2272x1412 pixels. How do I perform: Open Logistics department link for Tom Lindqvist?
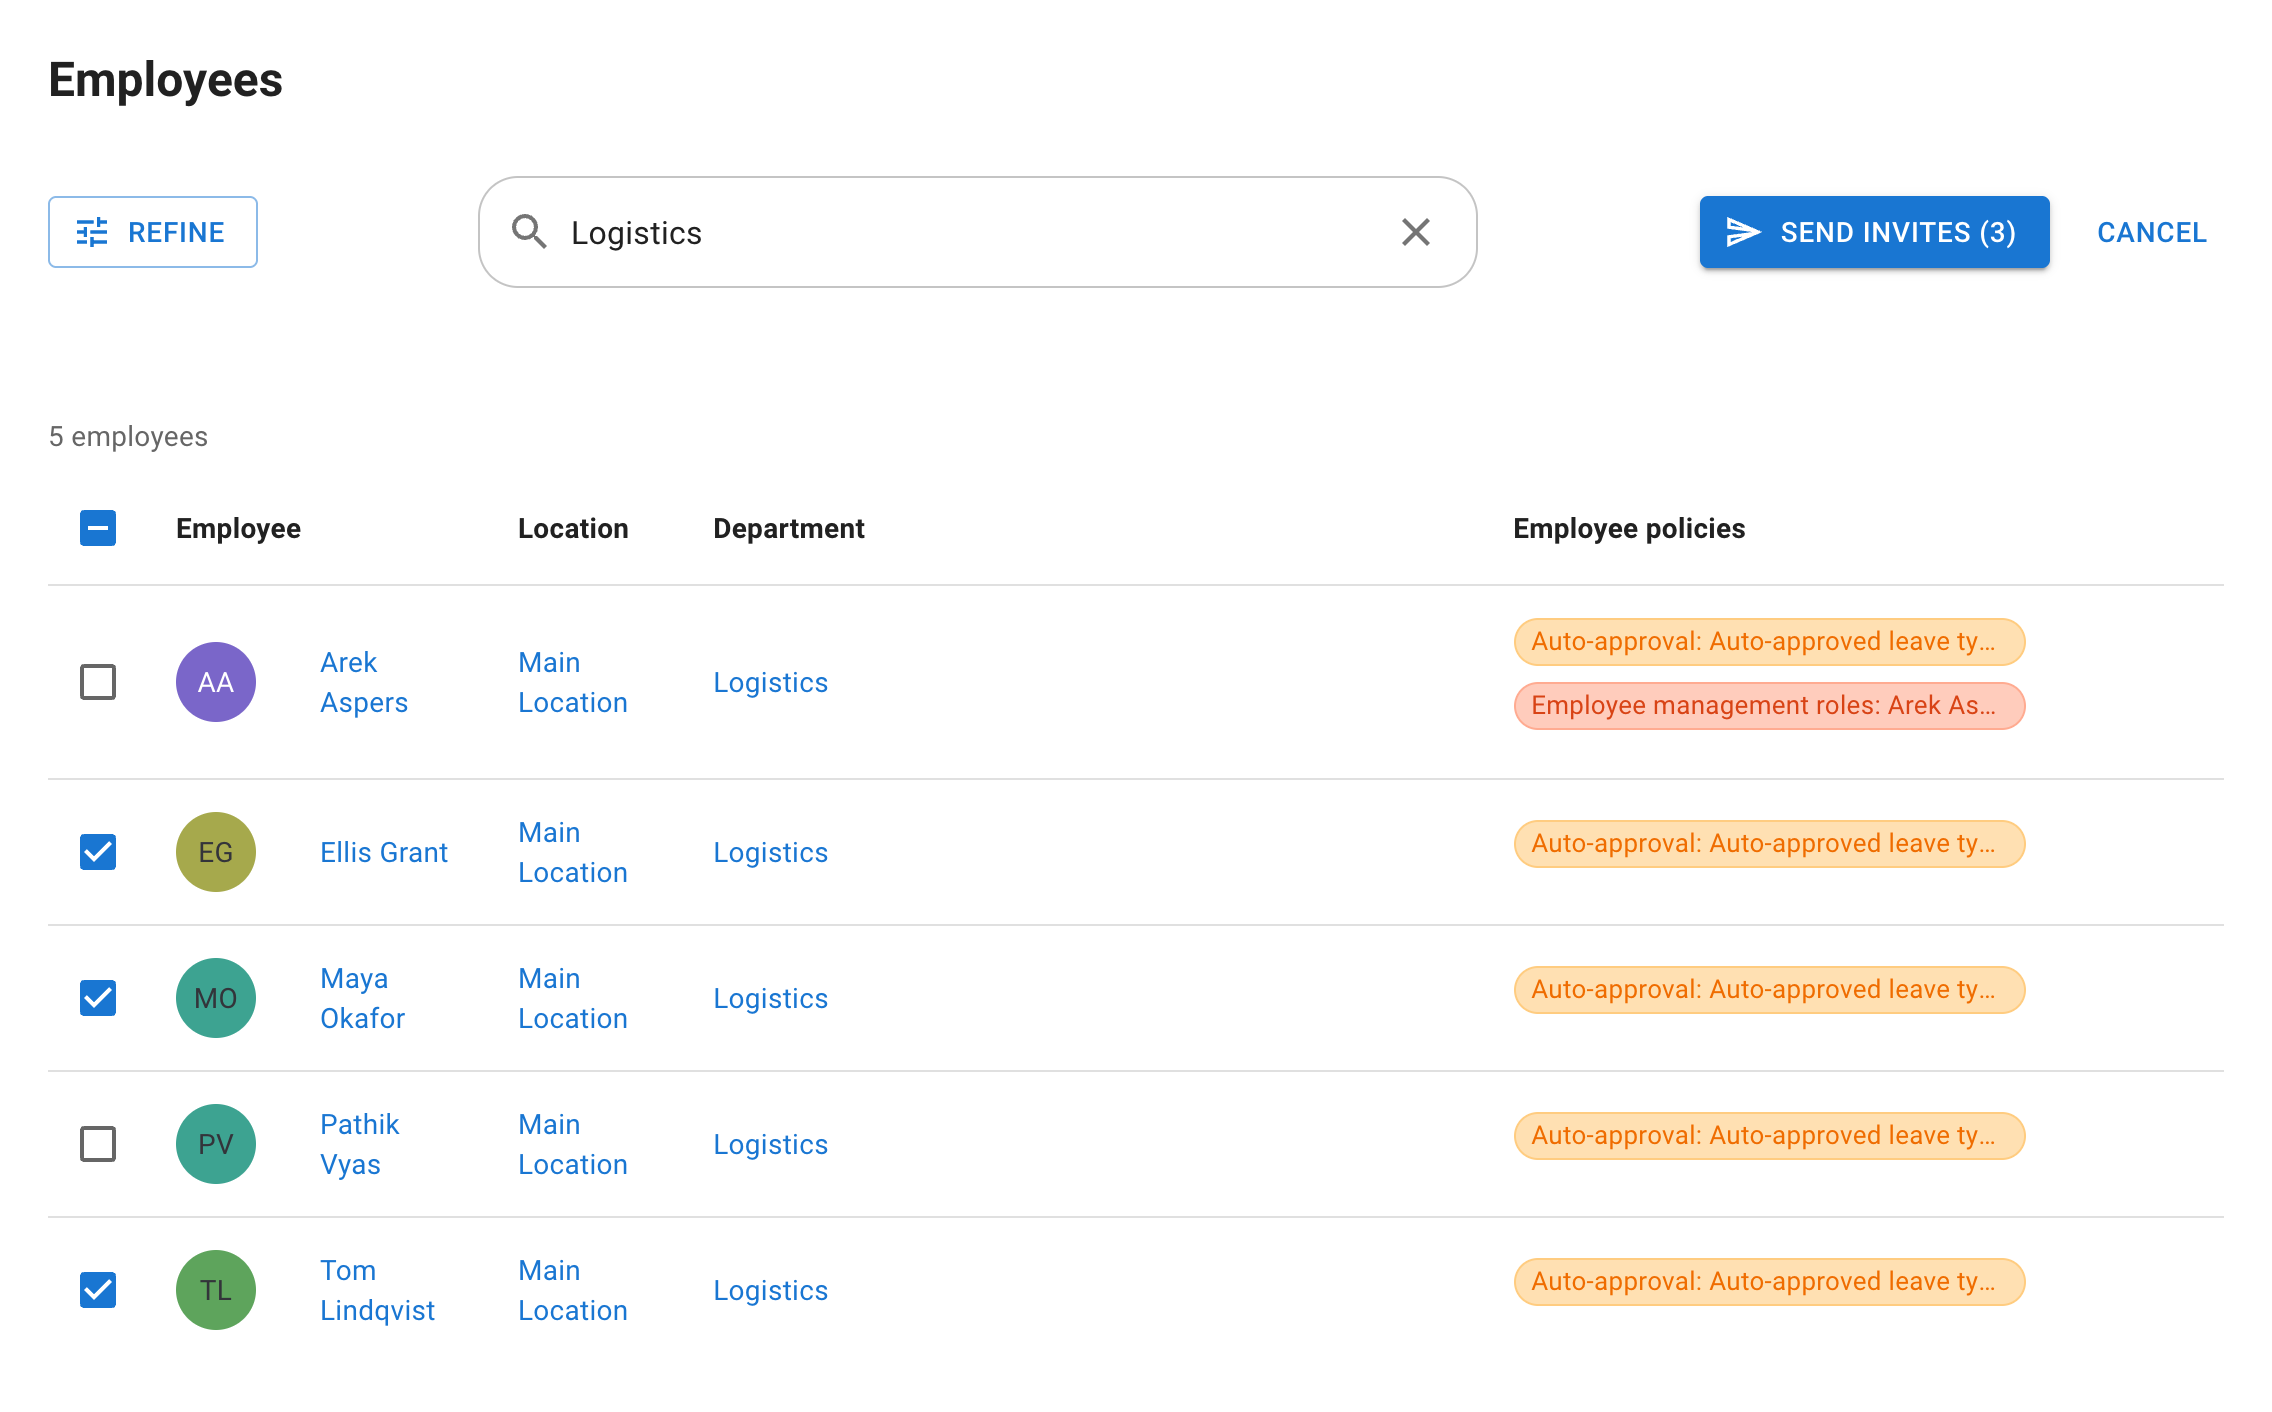click(x=770, y=1290)
